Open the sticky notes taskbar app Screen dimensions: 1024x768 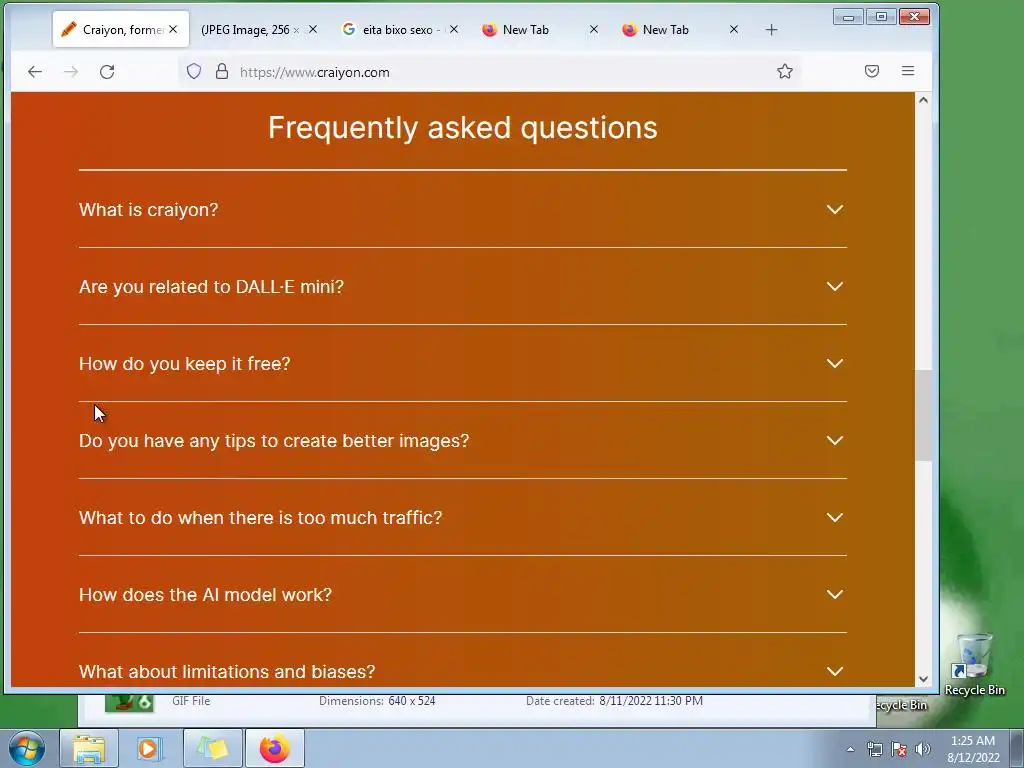pos(212,748)
